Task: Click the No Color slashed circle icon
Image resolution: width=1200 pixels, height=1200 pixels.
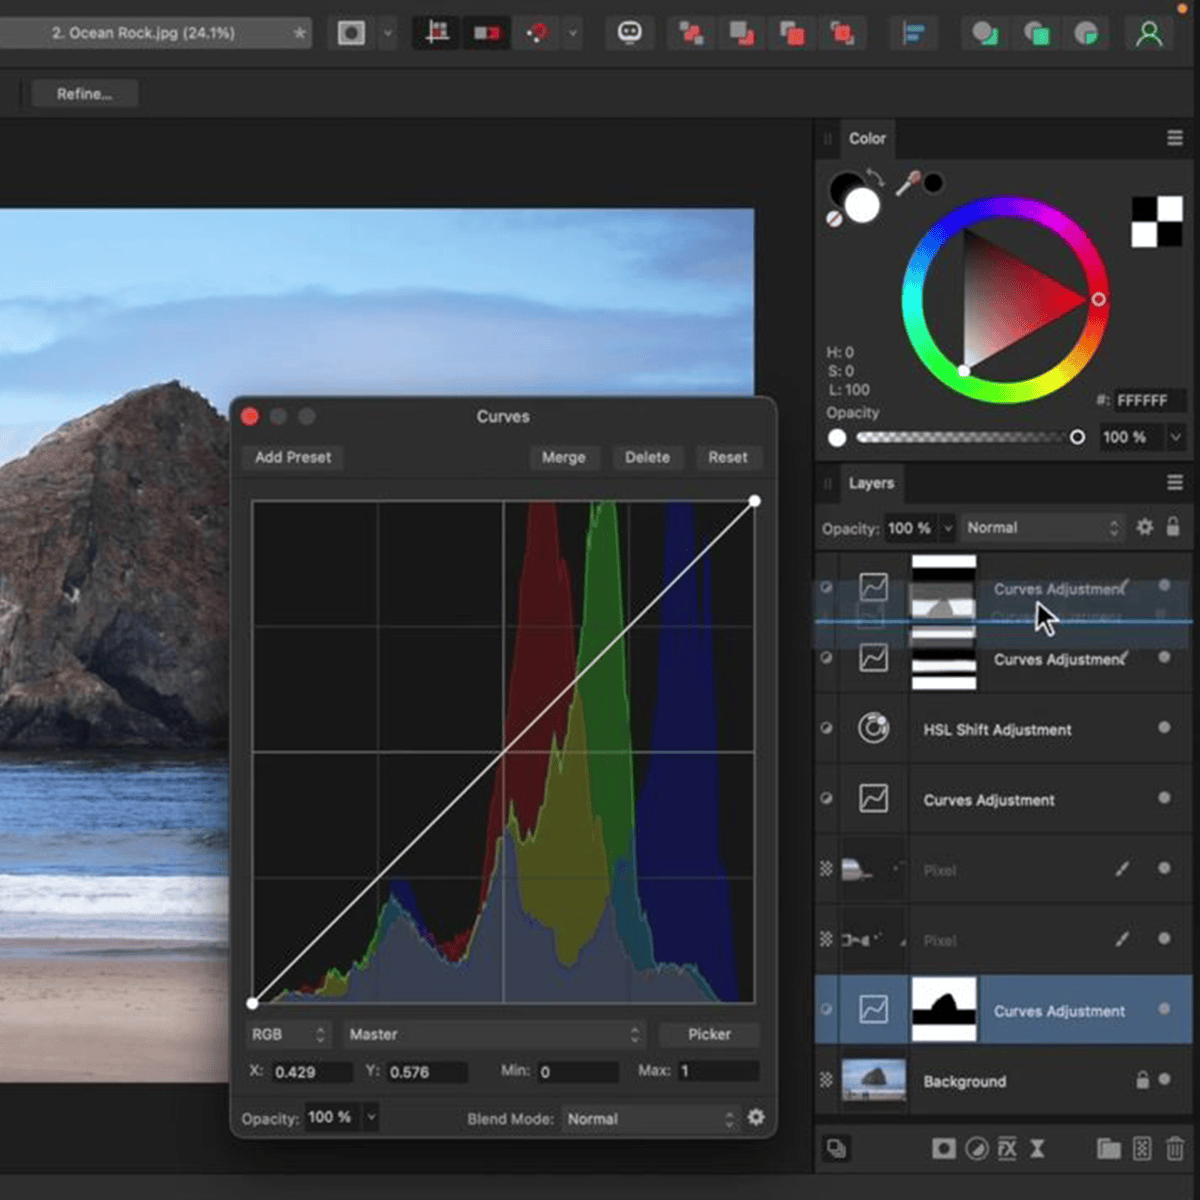Action: click(x=834, y=219)
